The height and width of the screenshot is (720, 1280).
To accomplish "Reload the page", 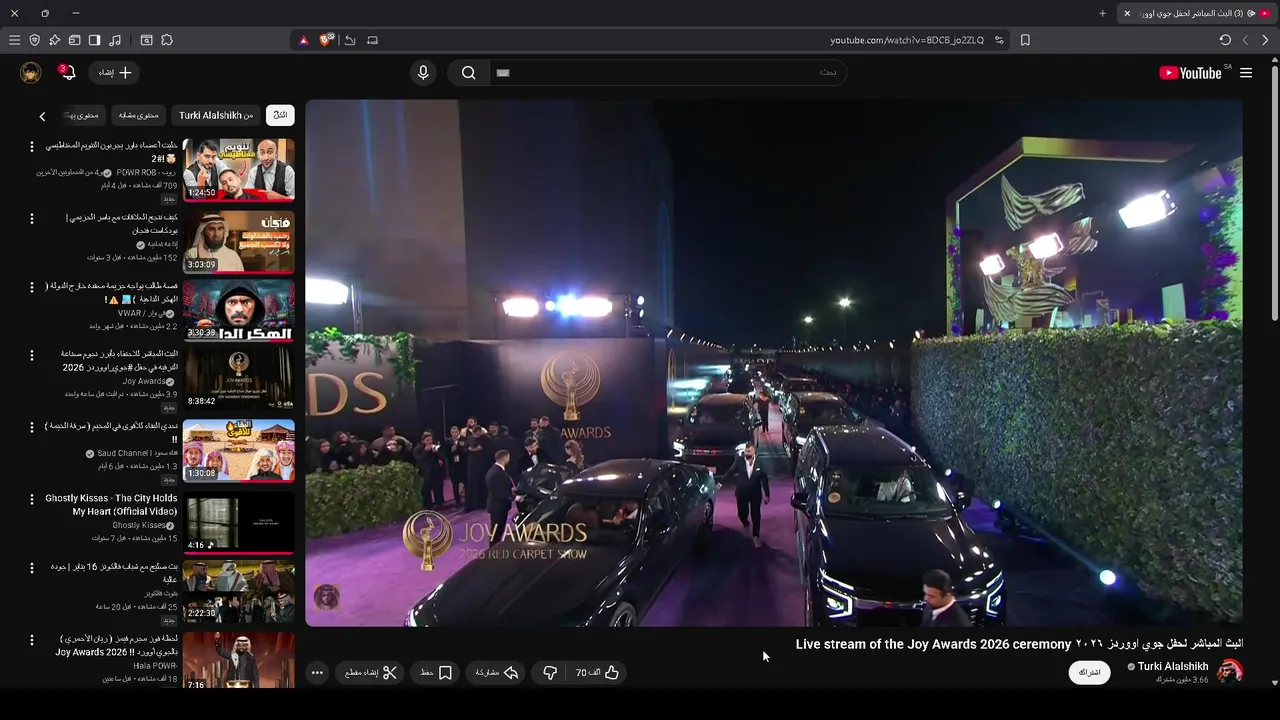I will click(x=1225, y=40).
